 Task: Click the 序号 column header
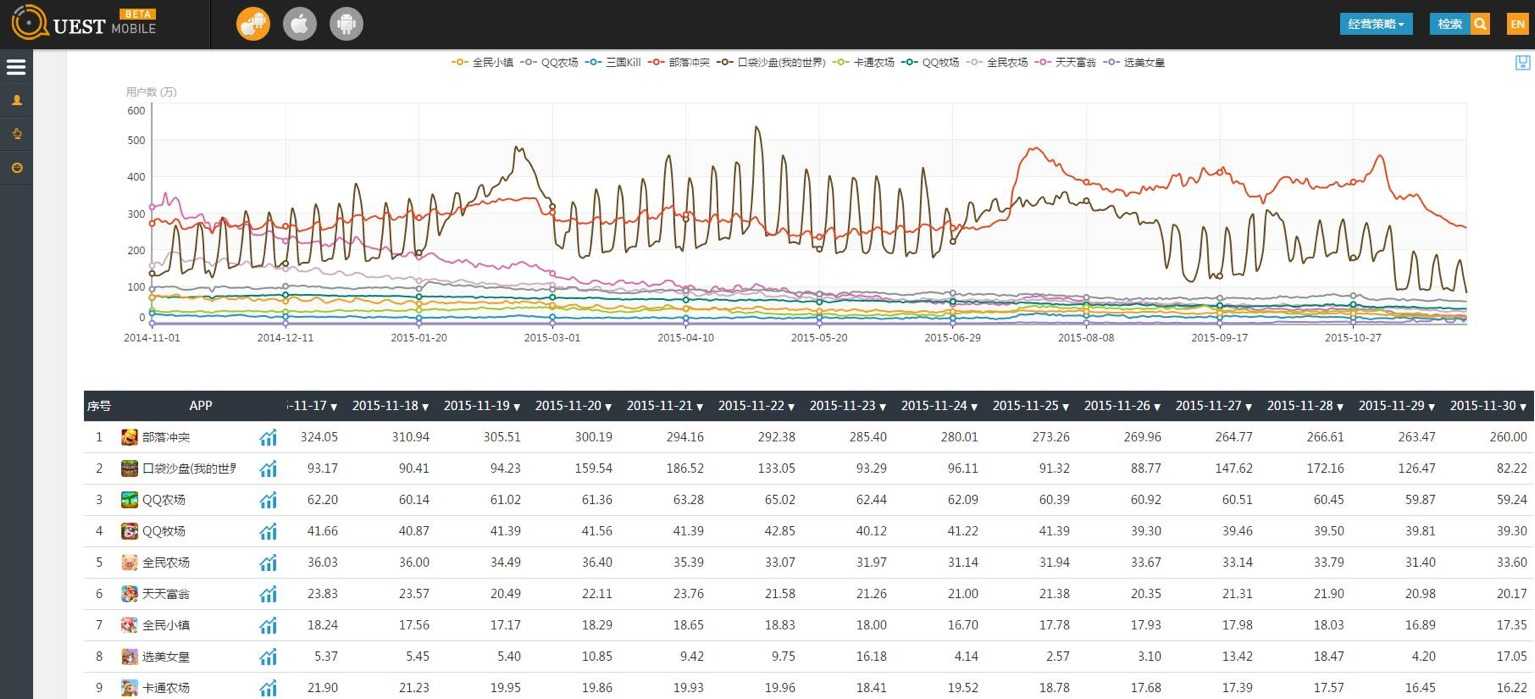pyautogui.click(x=99, y=406)
